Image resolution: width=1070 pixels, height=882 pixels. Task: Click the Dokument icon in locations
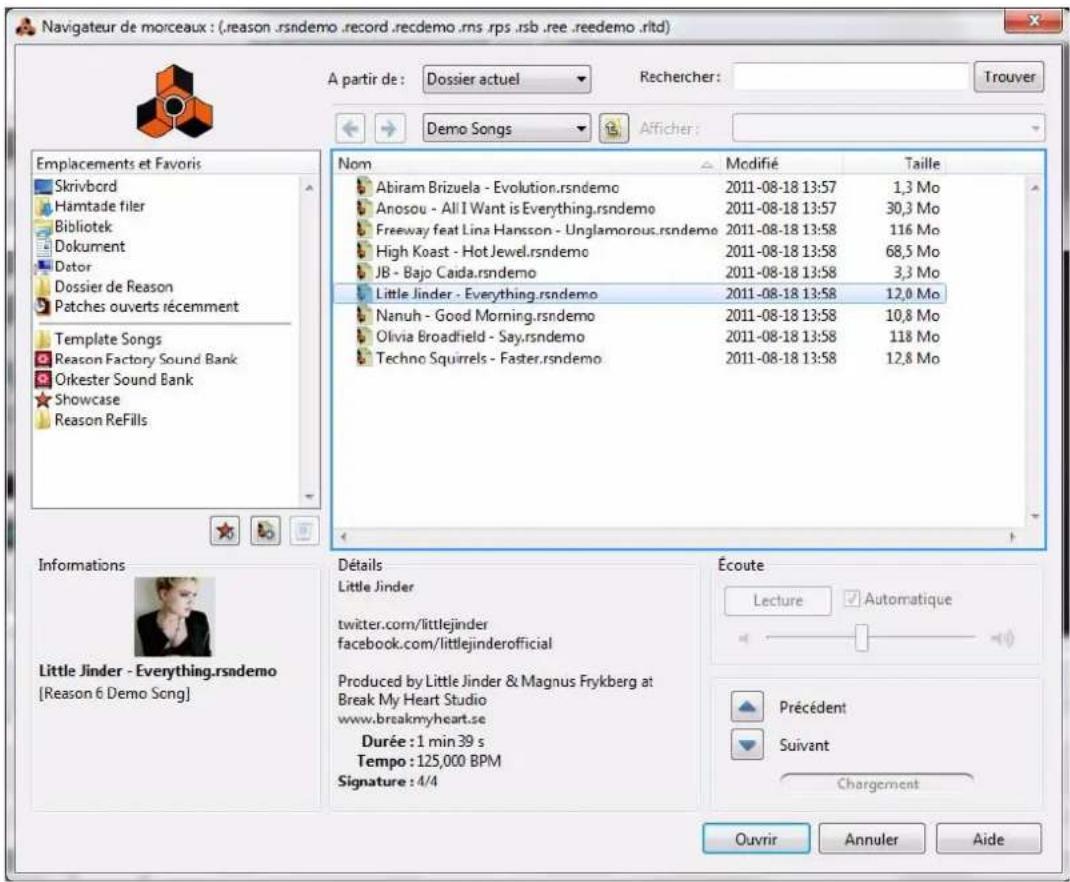click(44, 246)
